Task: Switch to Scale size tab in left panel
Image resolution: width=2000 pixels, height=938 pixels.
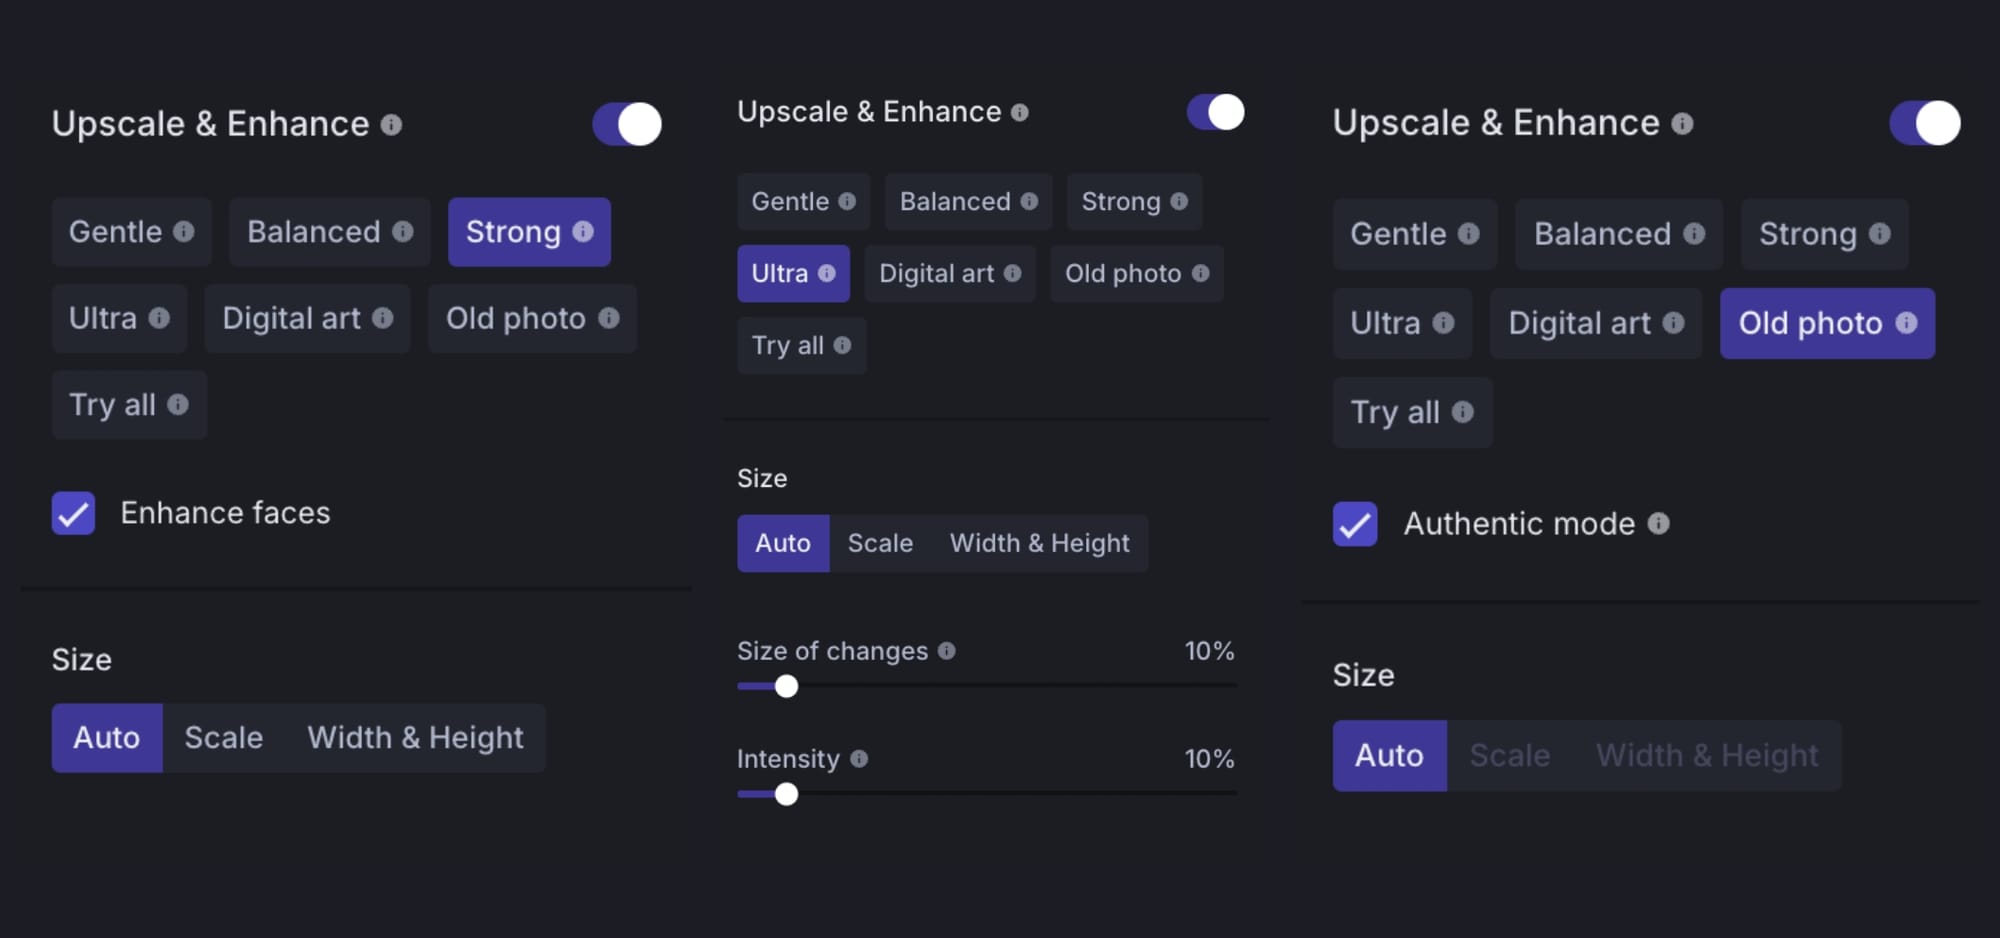Action: coord(223,738)
